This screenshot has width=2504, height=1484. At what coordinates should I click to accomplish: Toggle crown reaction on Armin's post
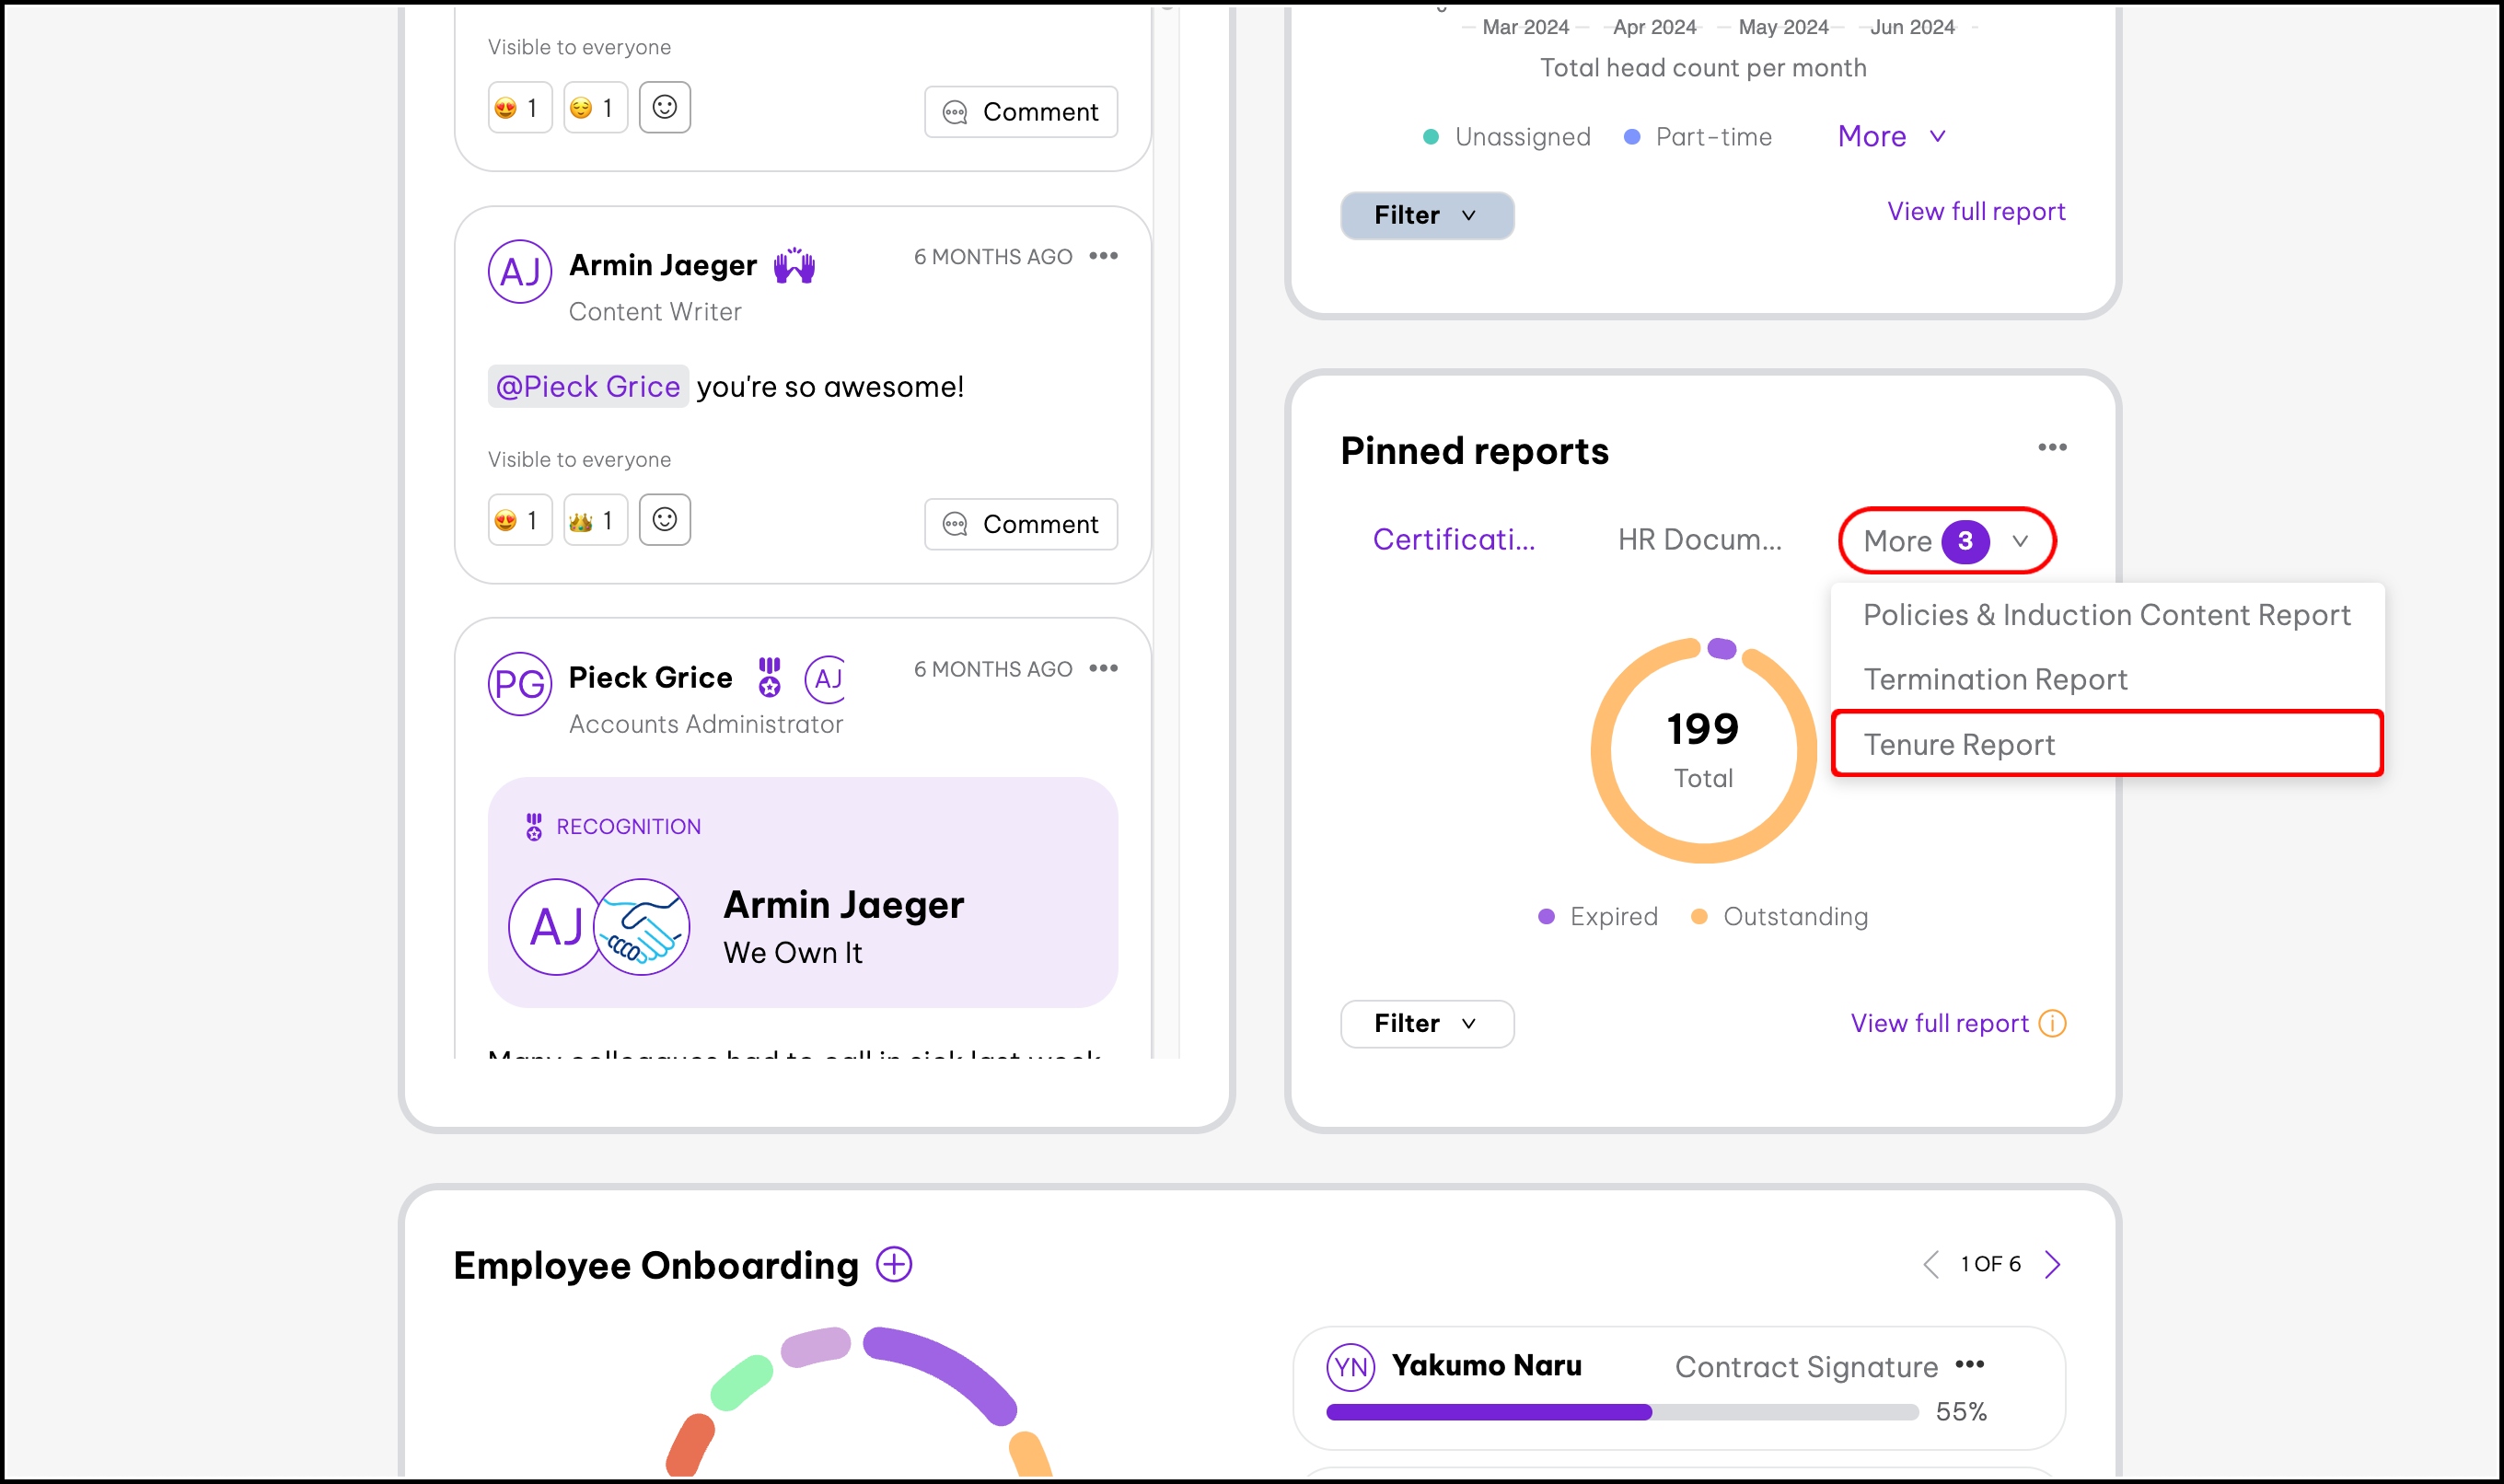594,519
